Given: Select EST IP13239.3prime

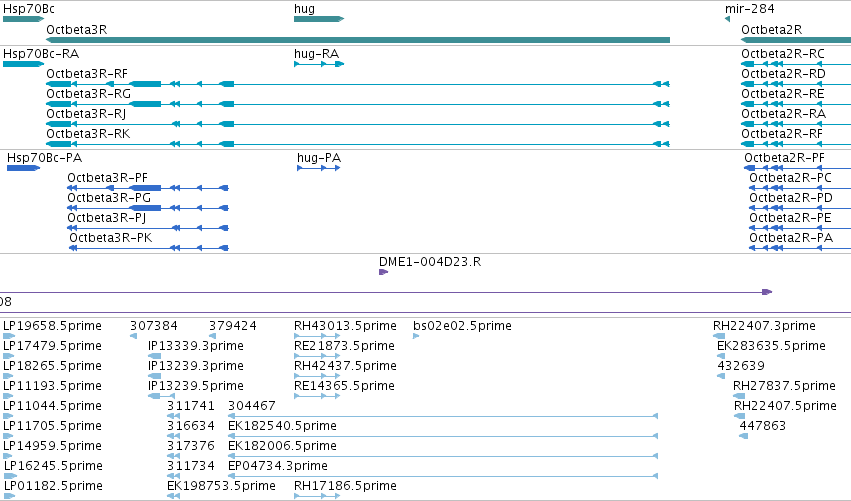Looking at the screenshot, I should [196, 366].
